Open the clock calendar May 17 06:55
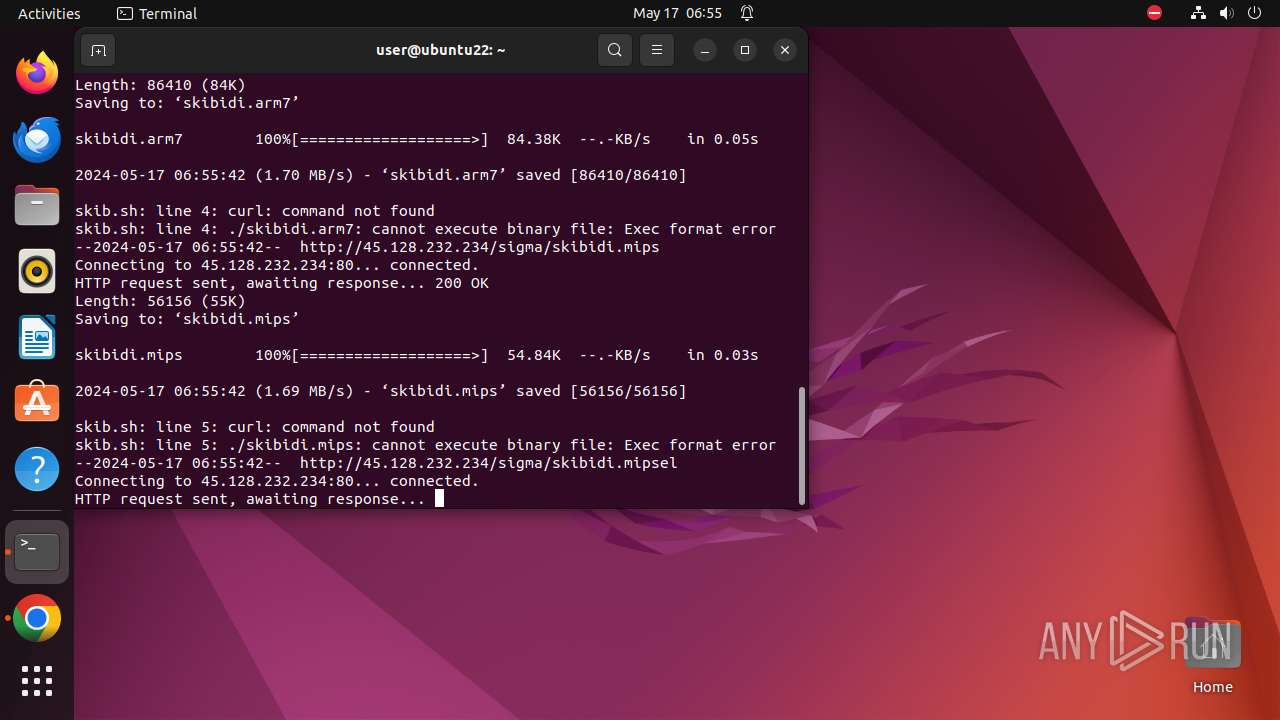The width and height of the screenshot is (1280, 720). pos(677,13)
